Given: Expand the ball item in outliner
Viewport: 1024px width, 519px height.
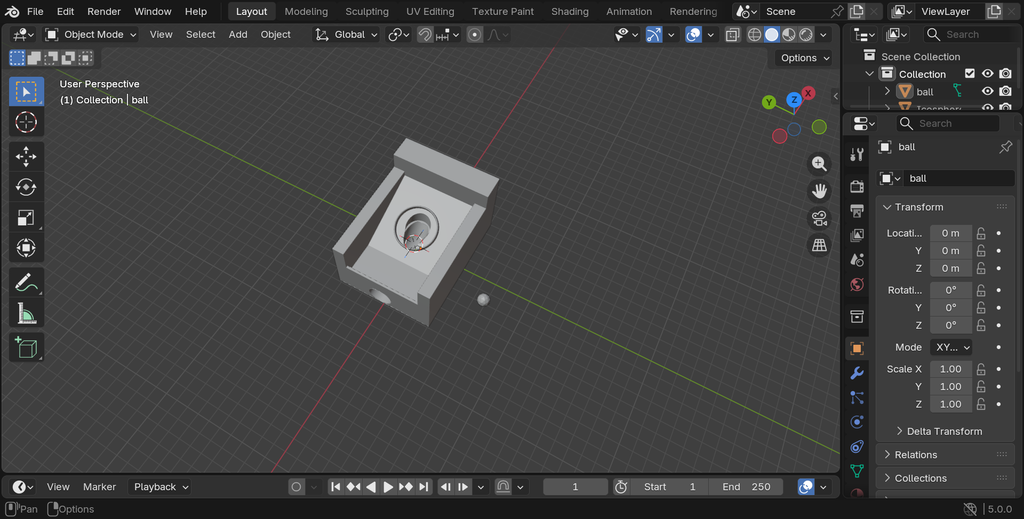Looking at the screenshot, I should click(887, 91).
